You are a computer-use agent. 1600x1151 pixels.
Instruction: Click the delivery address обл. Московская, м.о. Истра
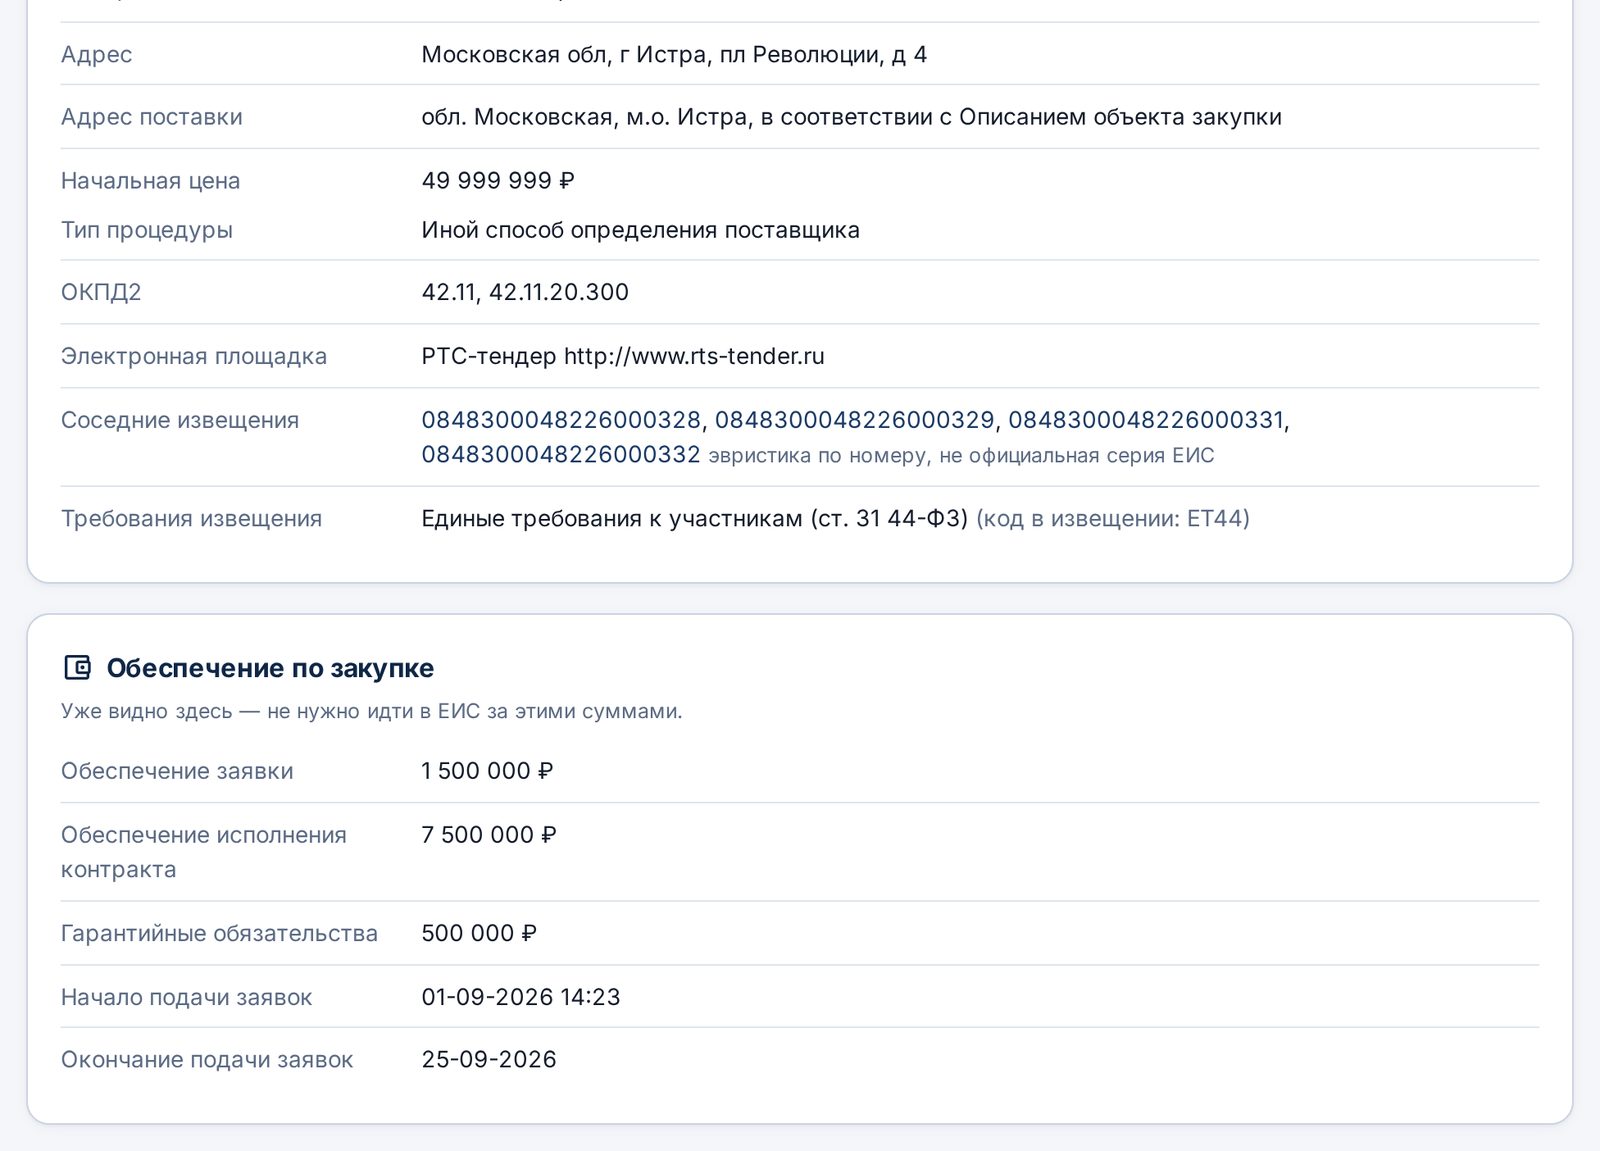851,117
